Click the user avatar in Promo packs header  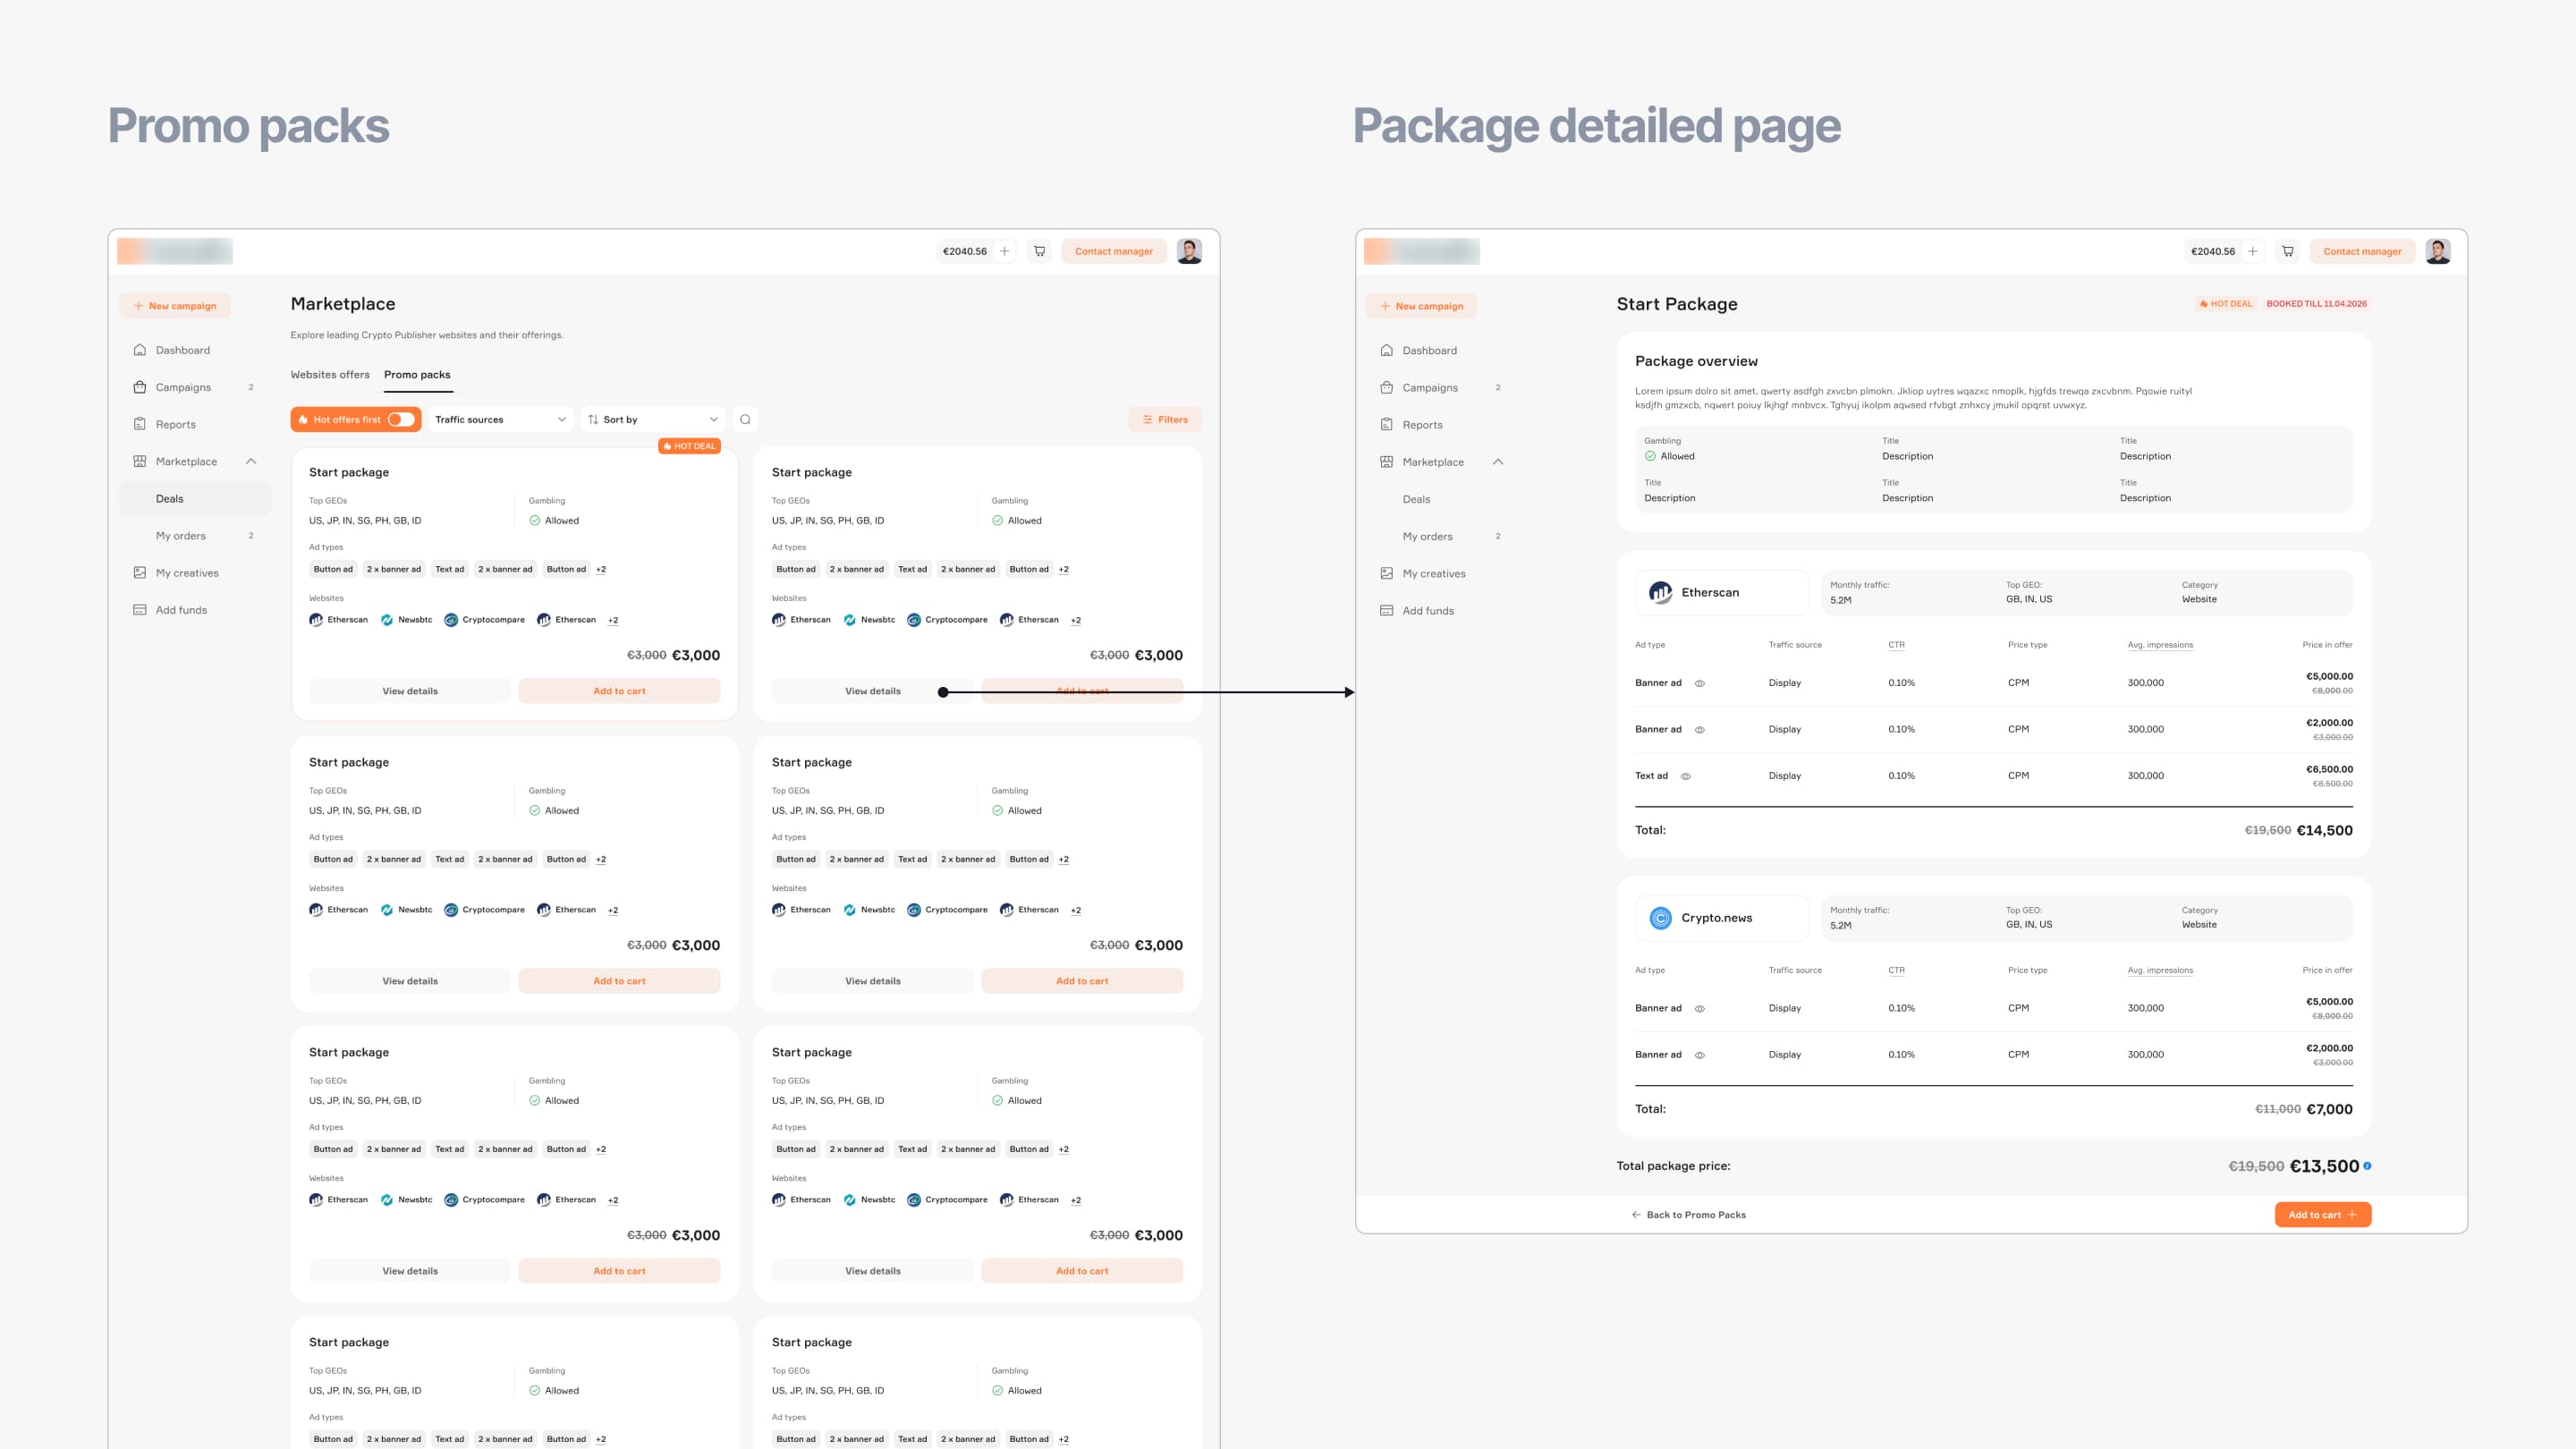(x=1189, y=251)
